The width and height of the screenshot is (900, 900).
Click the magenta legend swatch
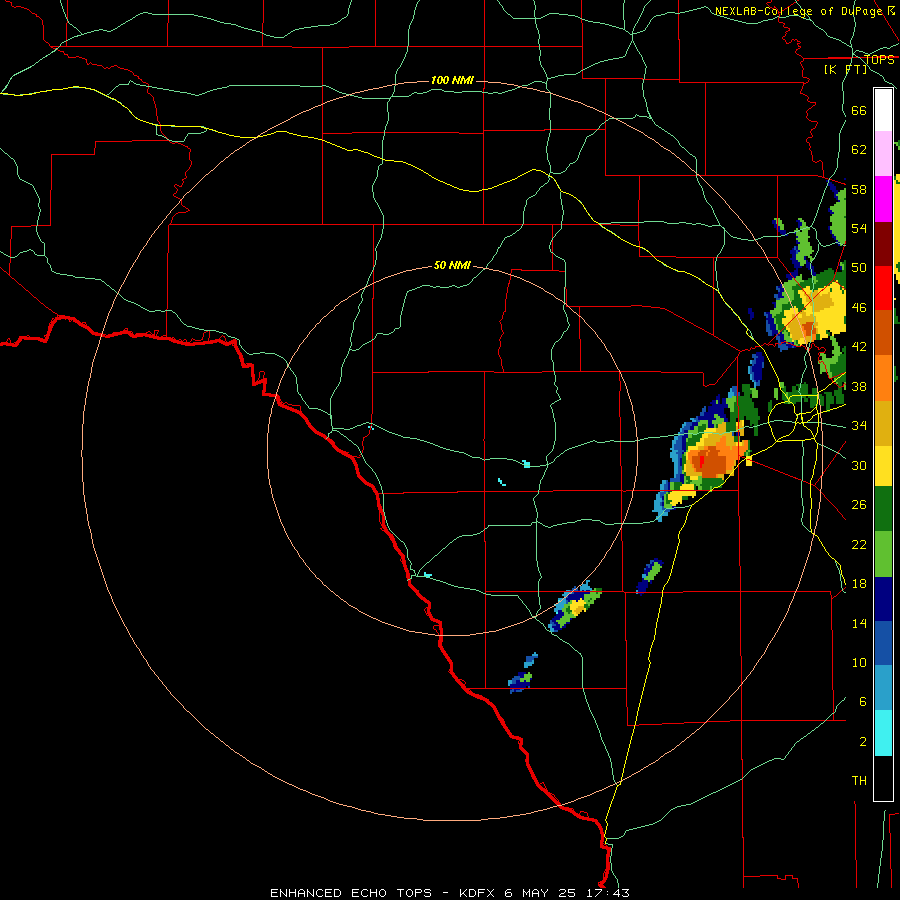tap(883, 199)
